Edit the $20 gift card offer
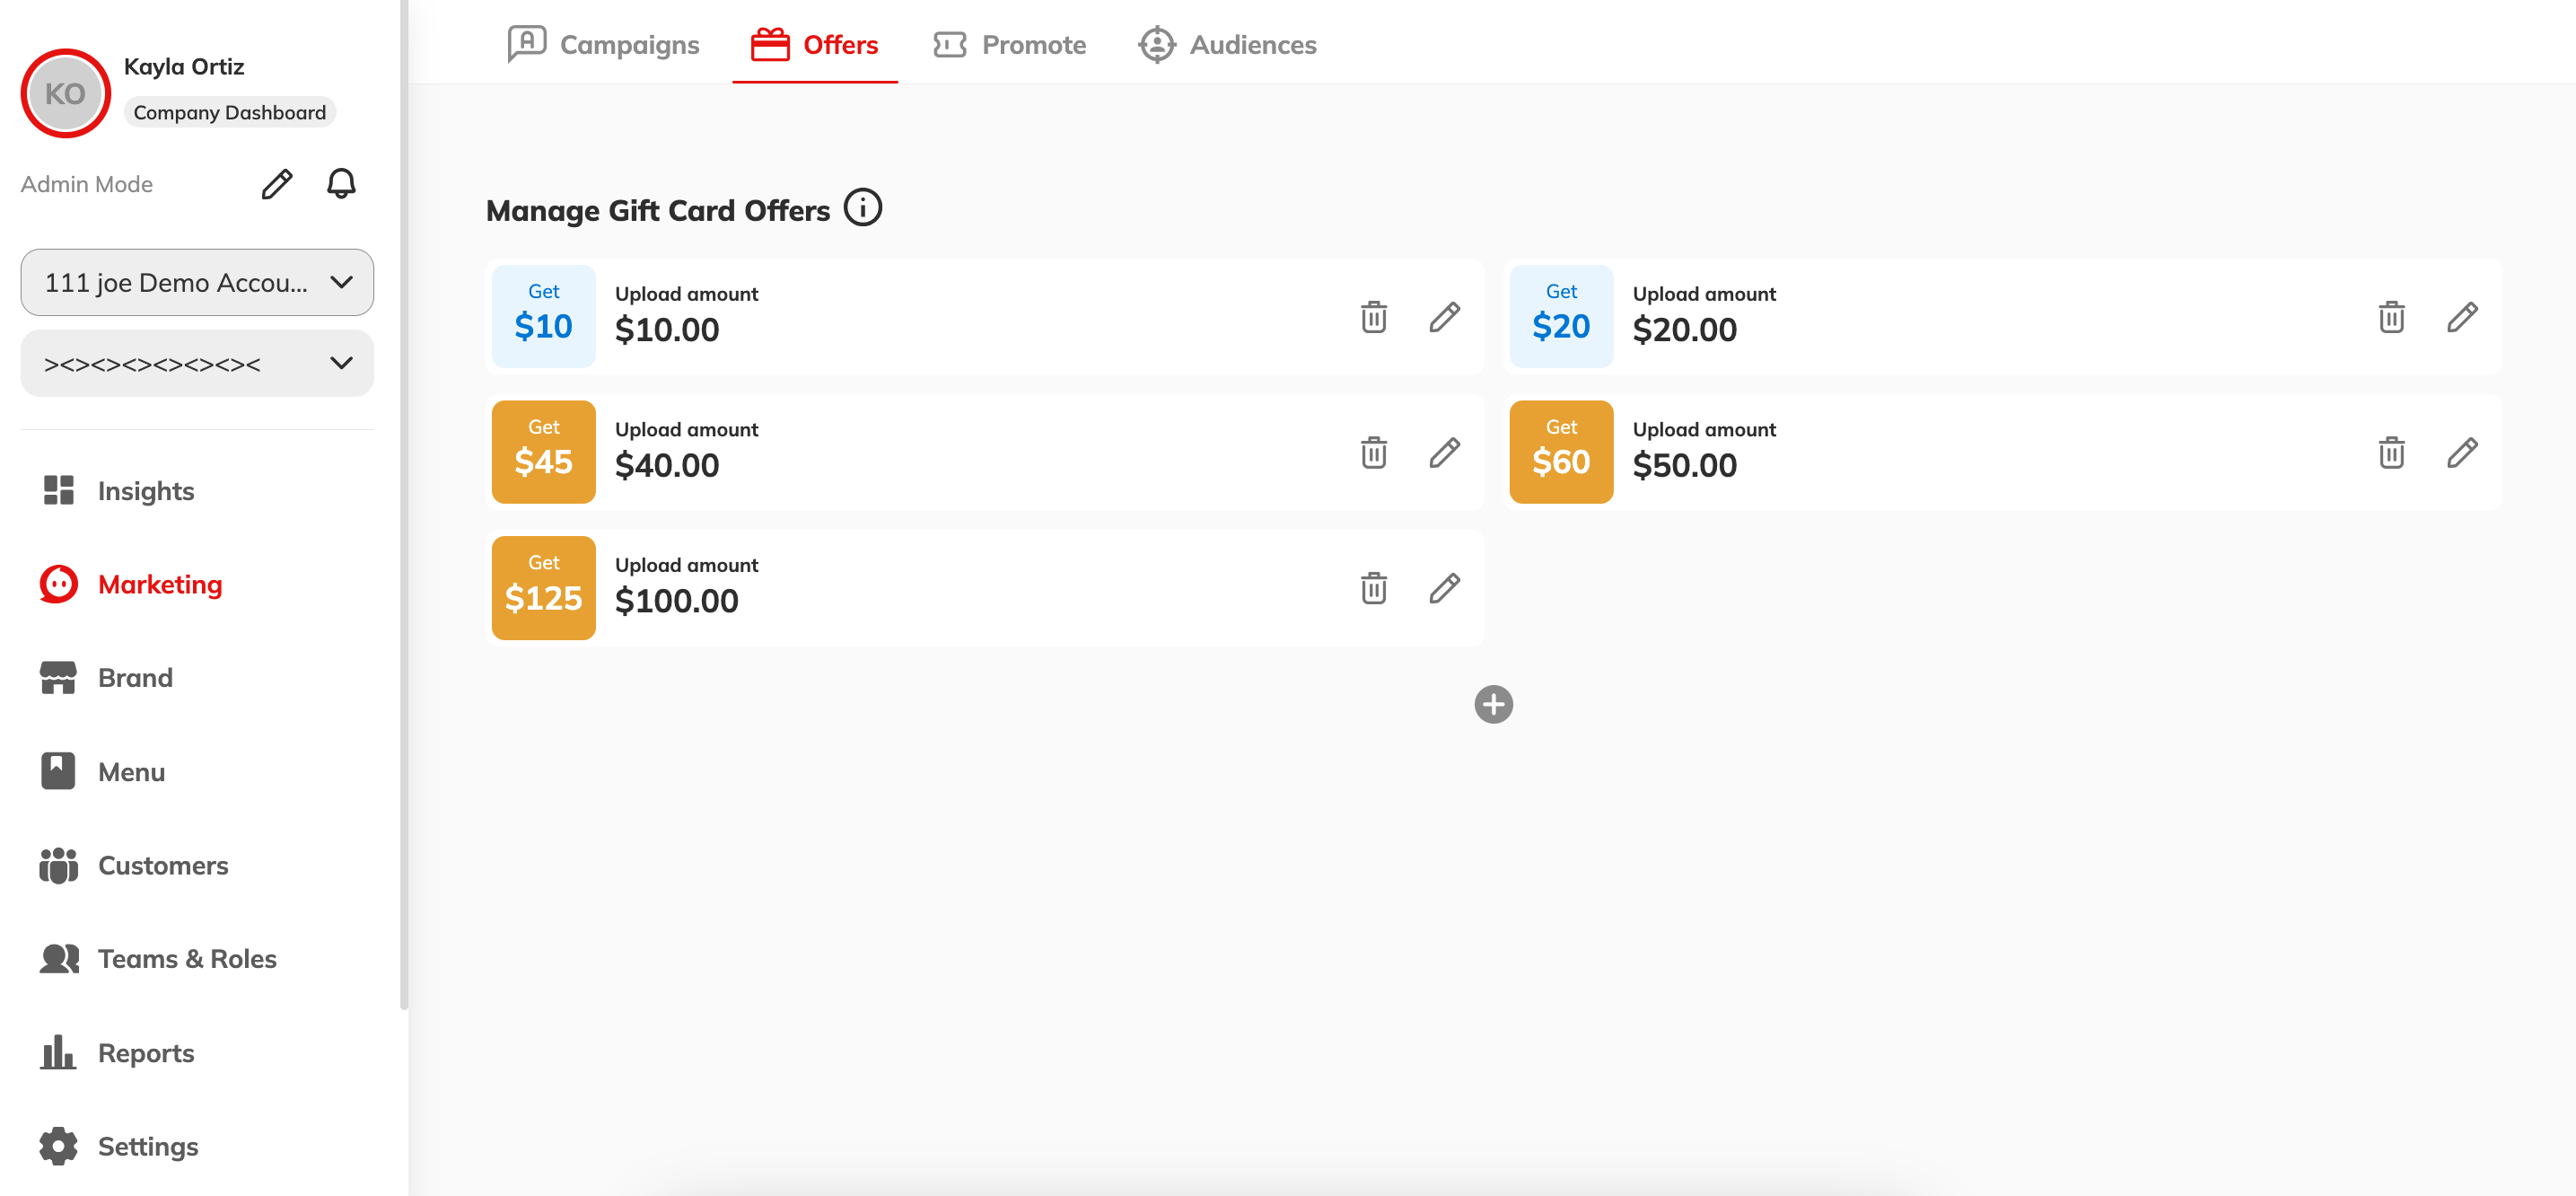 pyautogui.click(x=2462, y=317)
